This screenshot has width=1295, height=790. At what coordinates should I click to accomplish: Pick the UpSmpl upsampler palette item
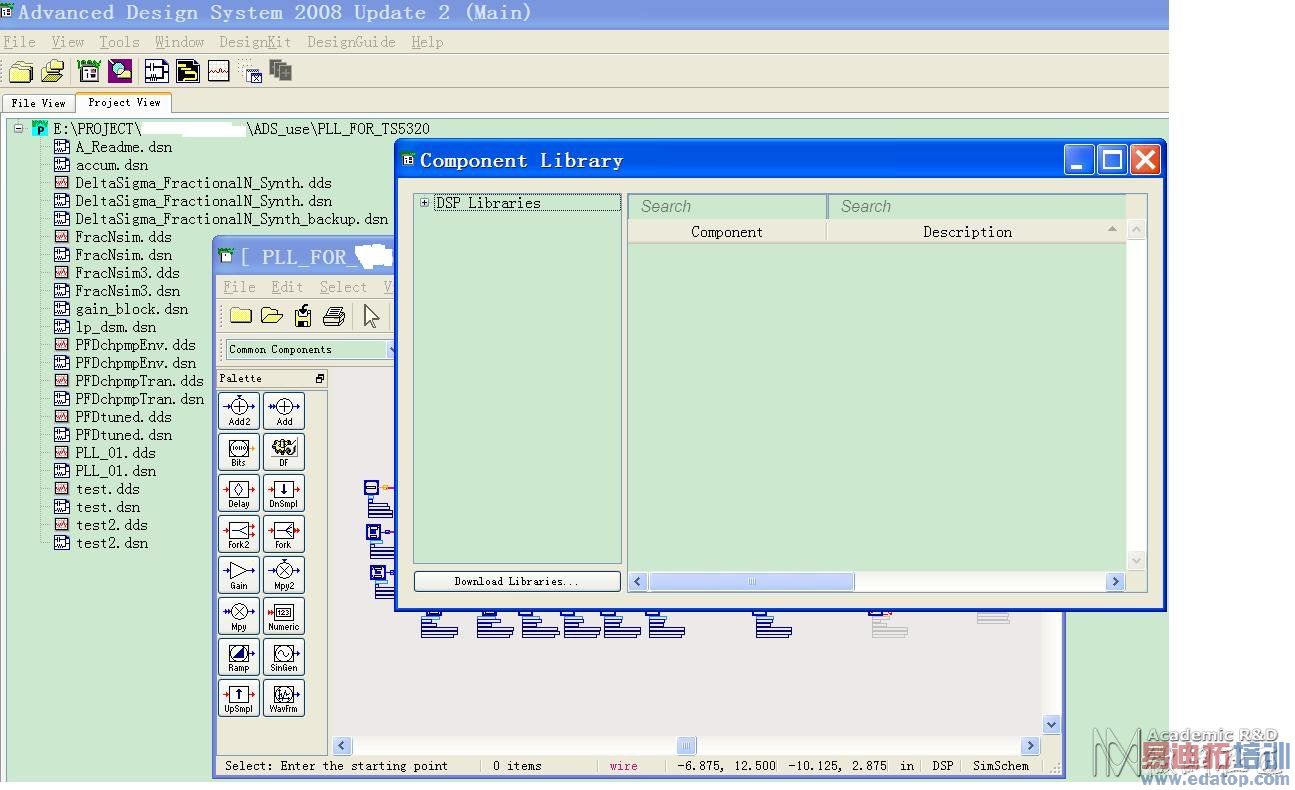tap(239, 698)
